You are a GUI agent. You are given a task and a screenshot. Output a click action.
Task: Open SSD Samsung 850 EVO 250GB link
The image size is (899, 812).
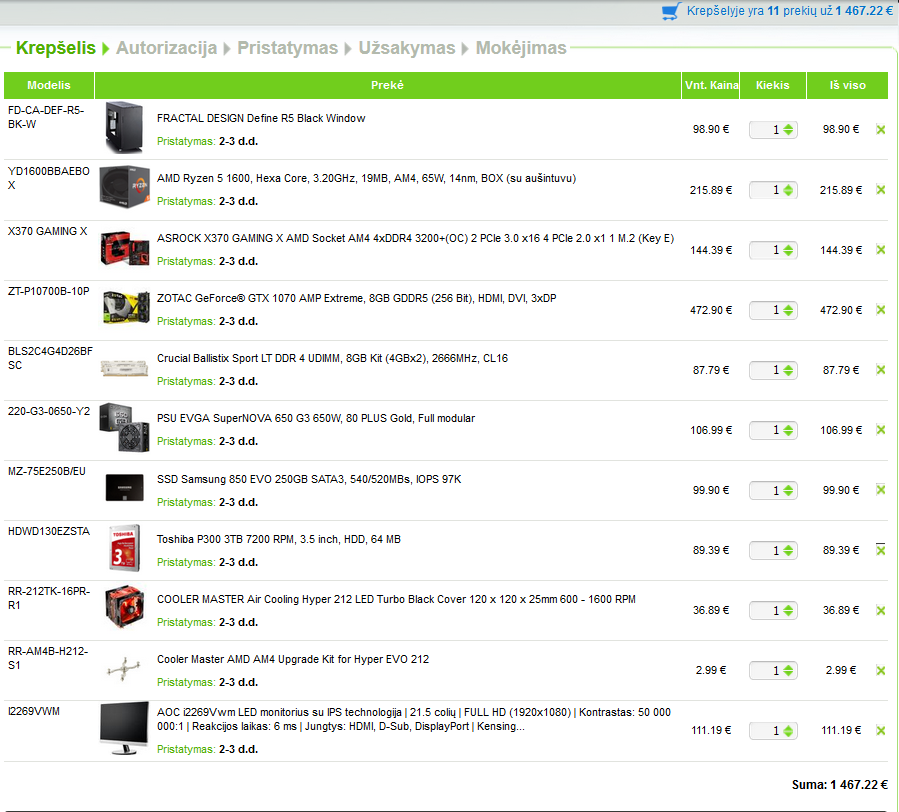308,479
